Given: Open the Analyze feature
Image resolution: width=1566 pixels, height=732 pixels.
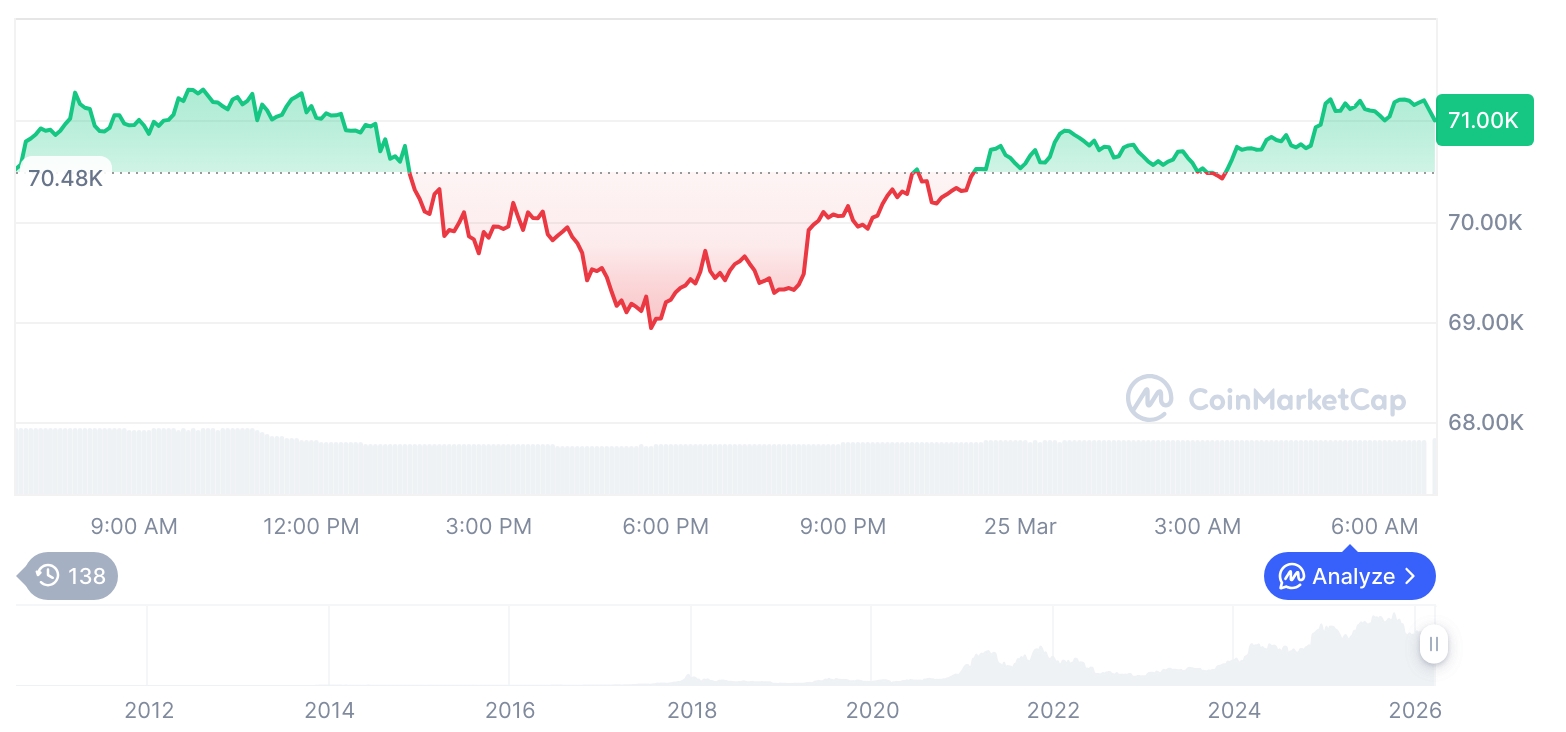Looking at the screenshot, I should [x=1349, y=577].
